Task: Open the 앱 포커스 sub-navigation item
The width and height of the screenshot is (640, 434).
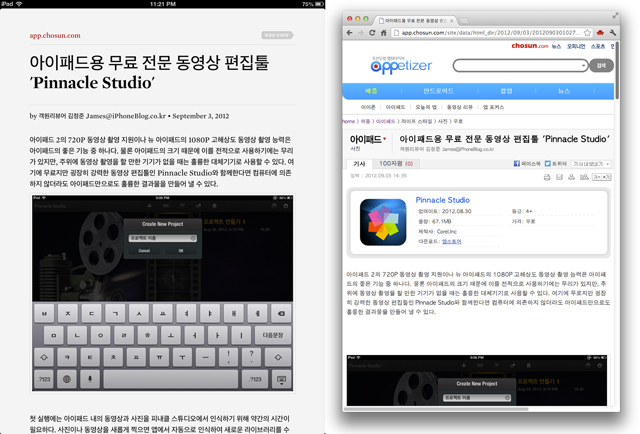Action: tap(493, 107)
